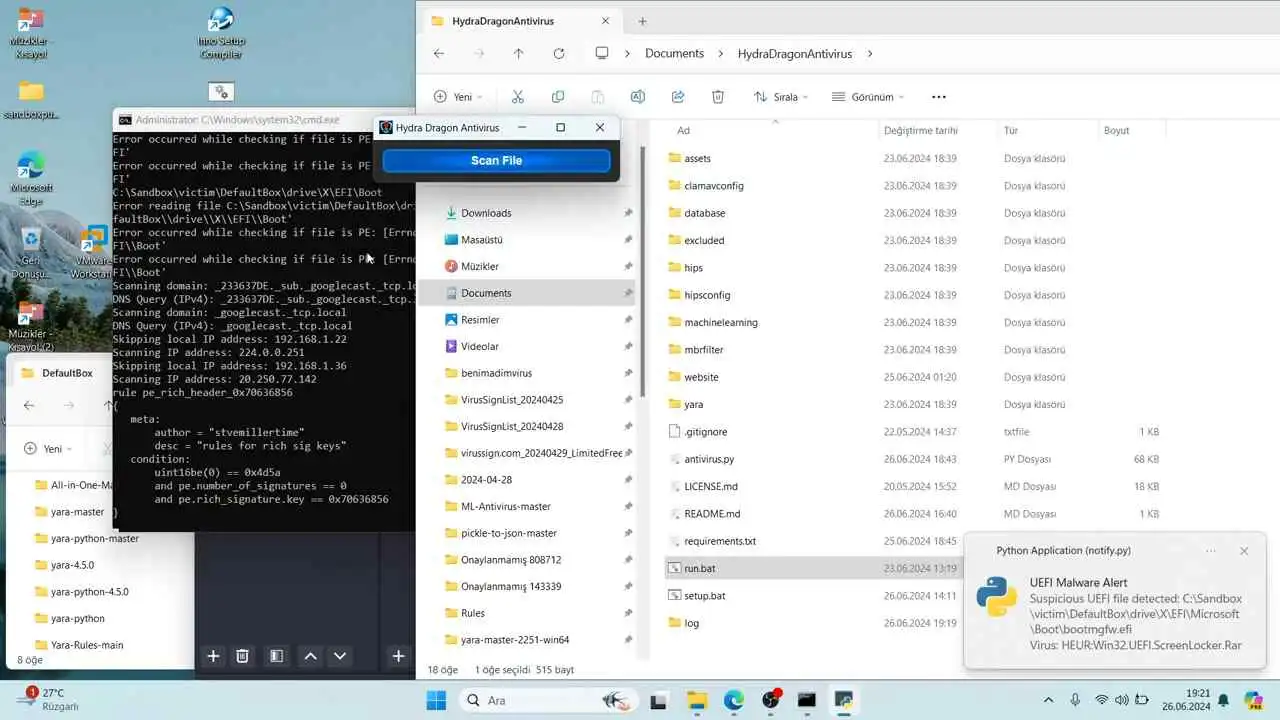Sort by Değiştirme tarihi column header

click(x=920, y=130)
